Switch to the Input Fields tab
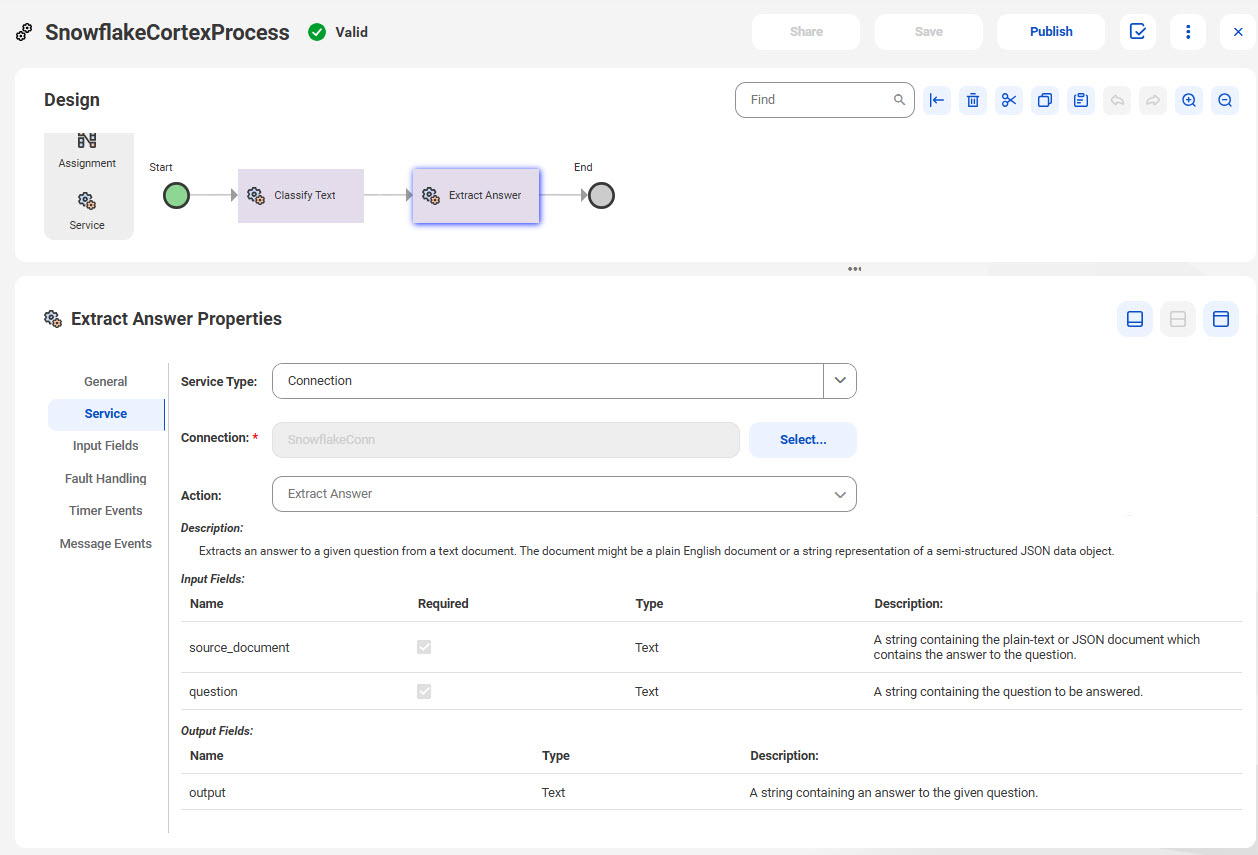The width and height of the screenshot is (1258, 855). tap(106, 446)
